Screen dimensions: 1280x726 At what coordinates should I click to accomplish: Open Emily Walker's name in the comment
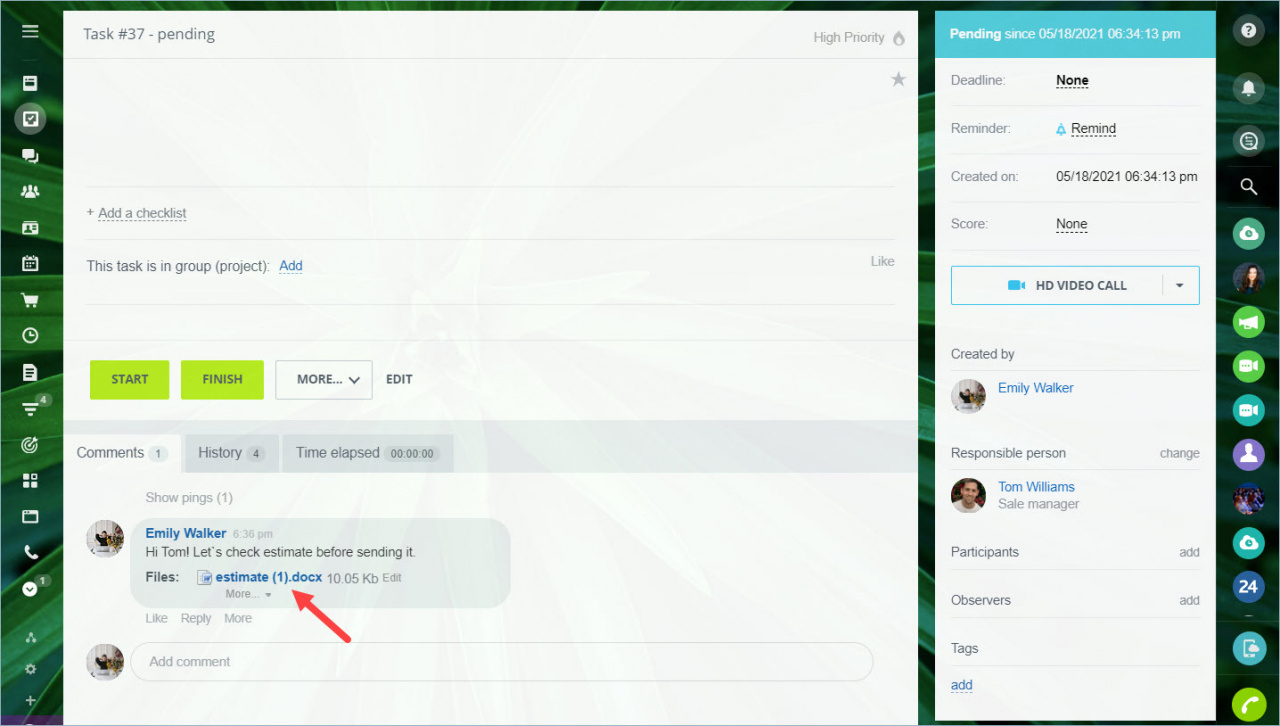pos(186,533)
